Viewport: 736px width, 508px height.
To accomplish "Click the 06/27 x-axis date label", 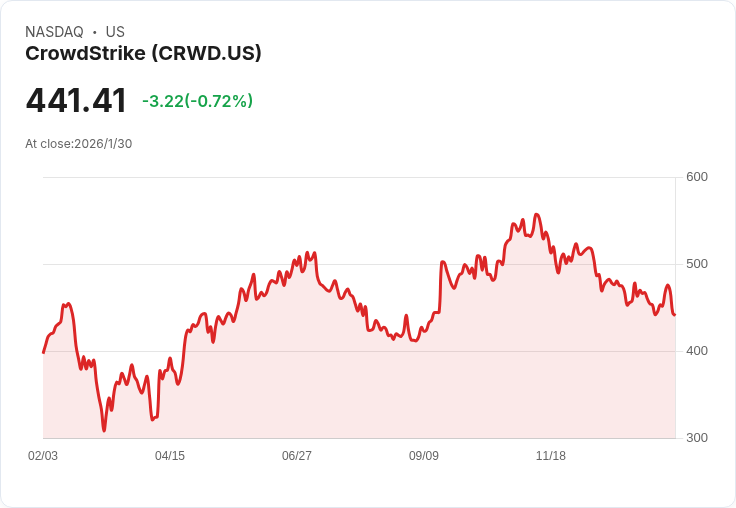I will click(x=297, y=455).
